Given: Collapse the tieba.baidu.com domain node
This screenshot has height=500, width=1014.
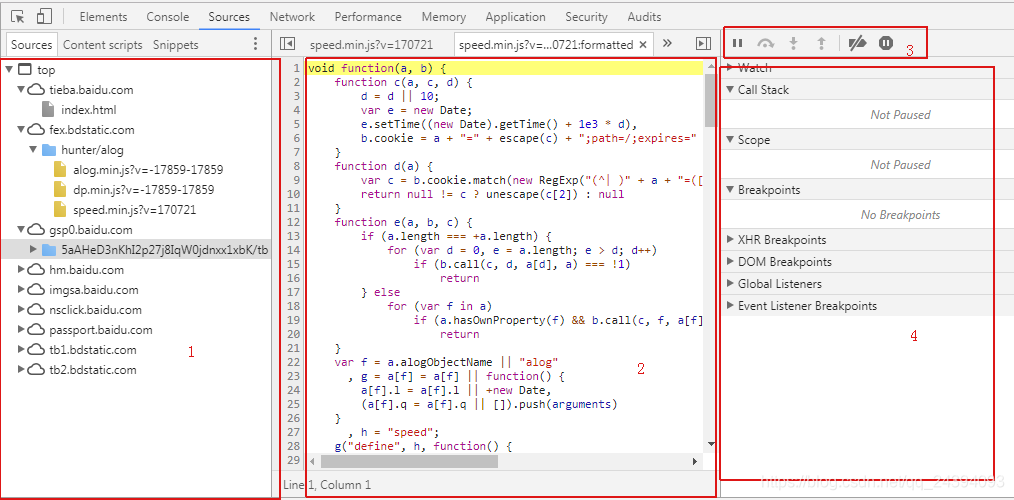Looking at the screenshot, I should pyautogui.click(x=21, y=90).
